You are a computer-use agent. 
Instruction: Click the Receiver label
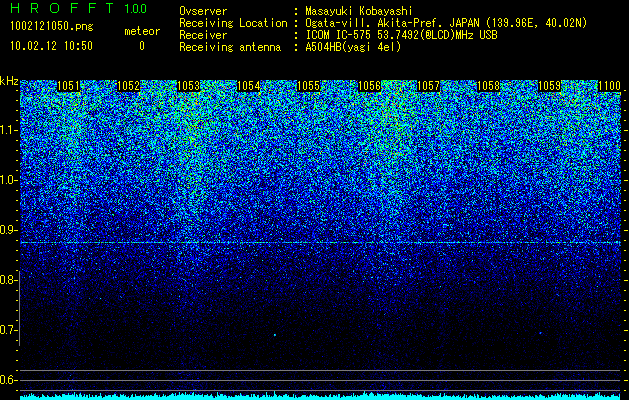(x=203, y=35)
